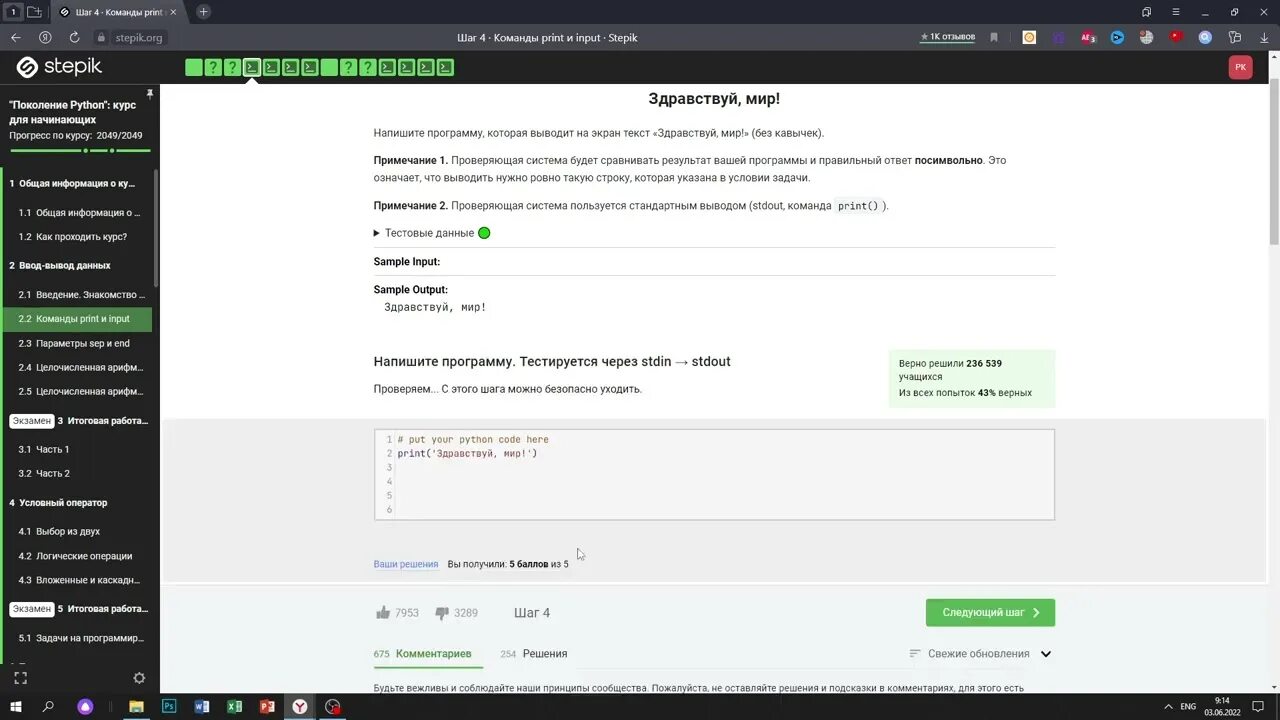Open PowerPoint from the taskbar
The image size is (1280, 720).
[x=267, y=706]
